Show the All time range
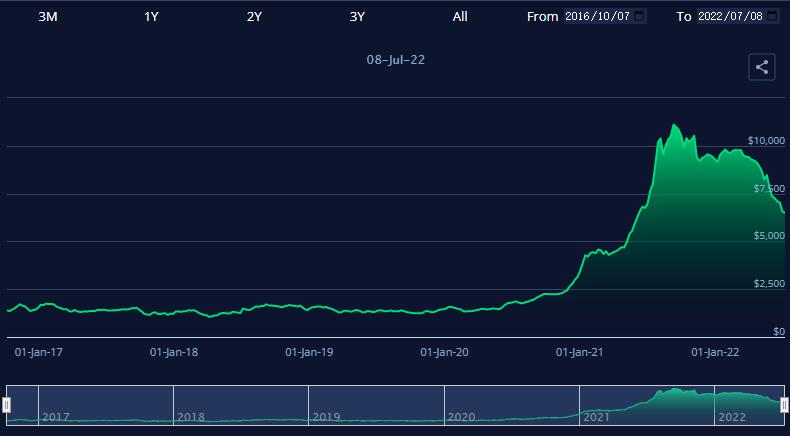Viewport: 790px width, 436px height. pos(460,17)
